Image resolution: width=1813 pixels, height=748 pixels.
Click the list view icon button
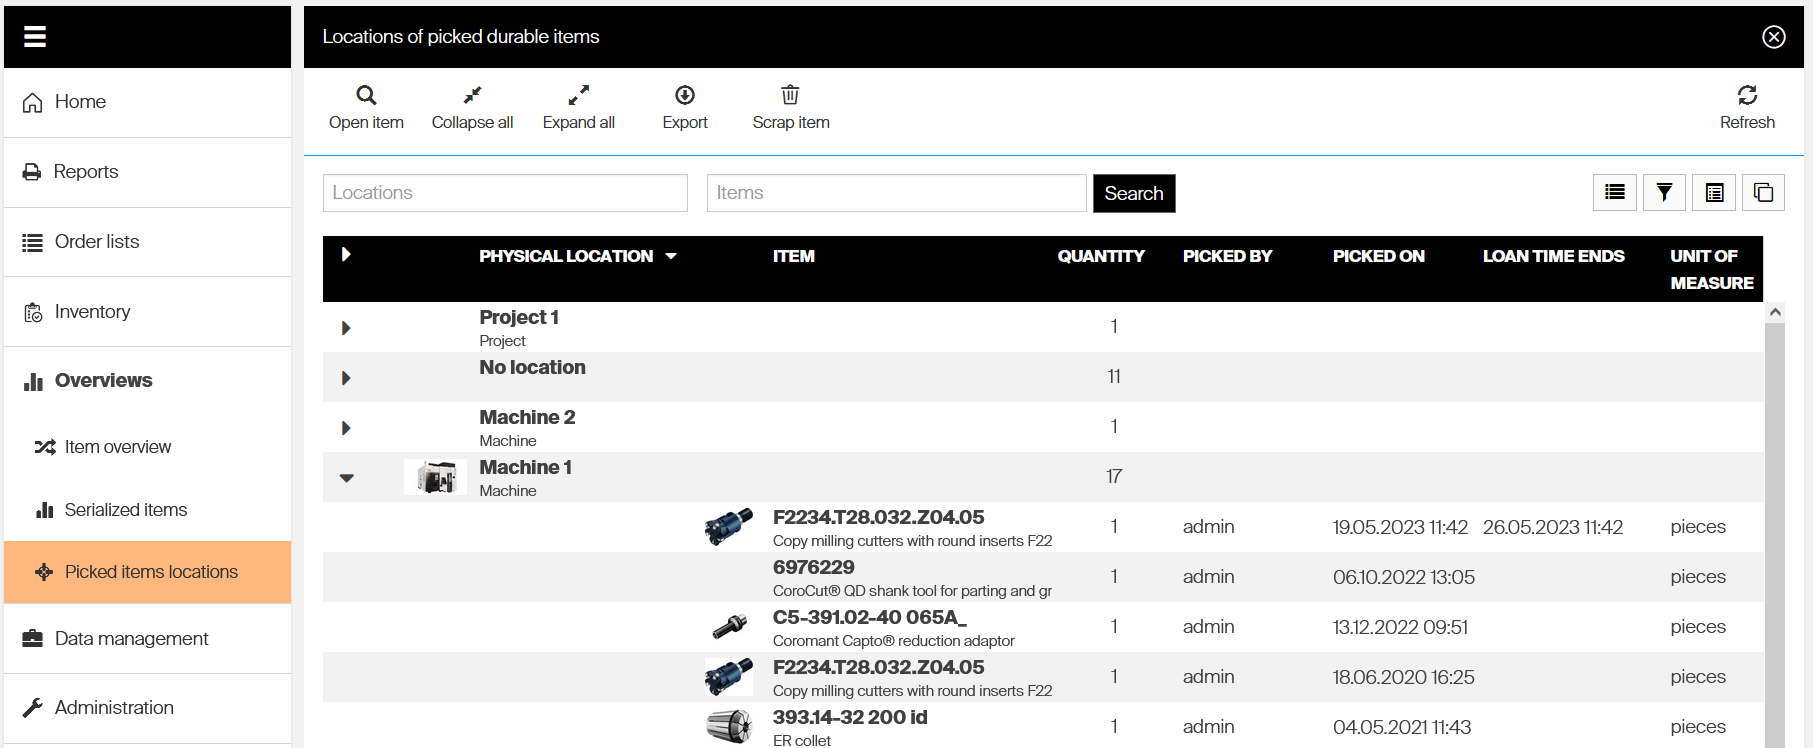pyautogui.click(x=1614, y=193)
